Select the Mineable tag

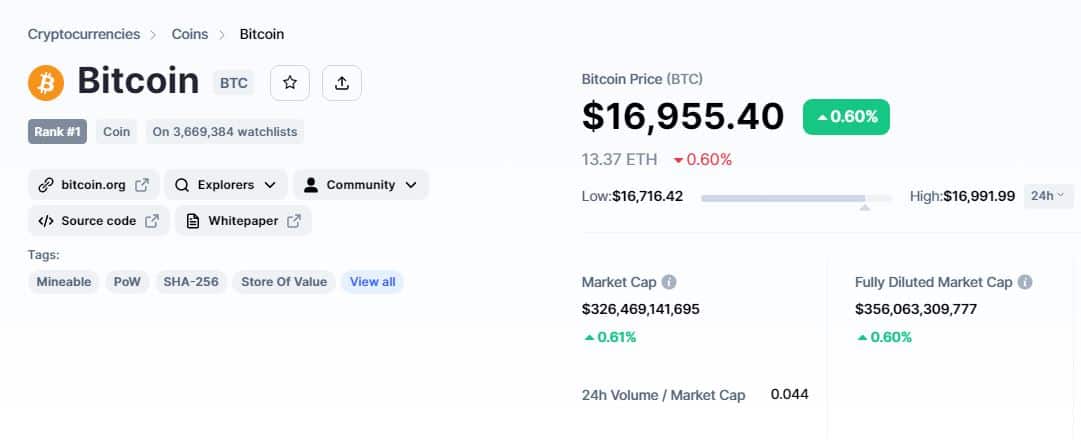pos(63,281)
